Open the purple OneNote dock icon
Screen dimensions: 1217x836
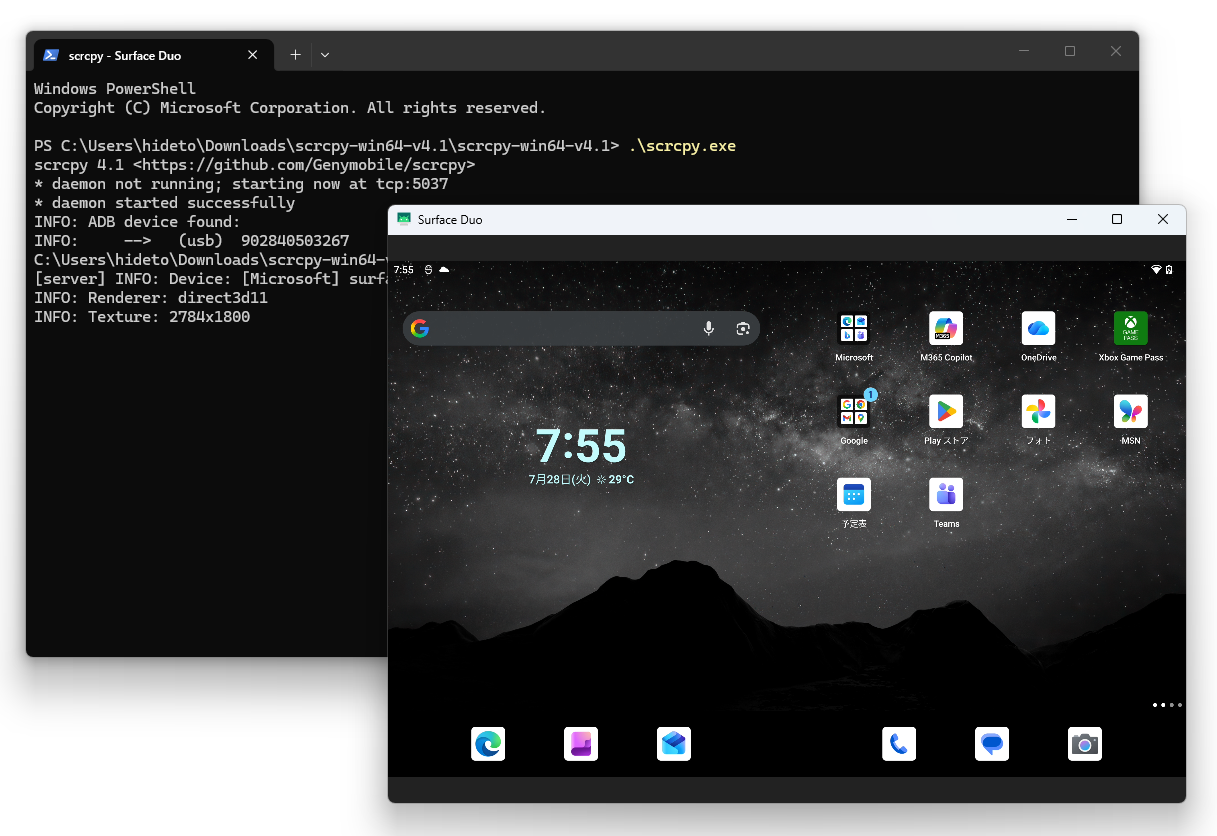tap(581, 744)
